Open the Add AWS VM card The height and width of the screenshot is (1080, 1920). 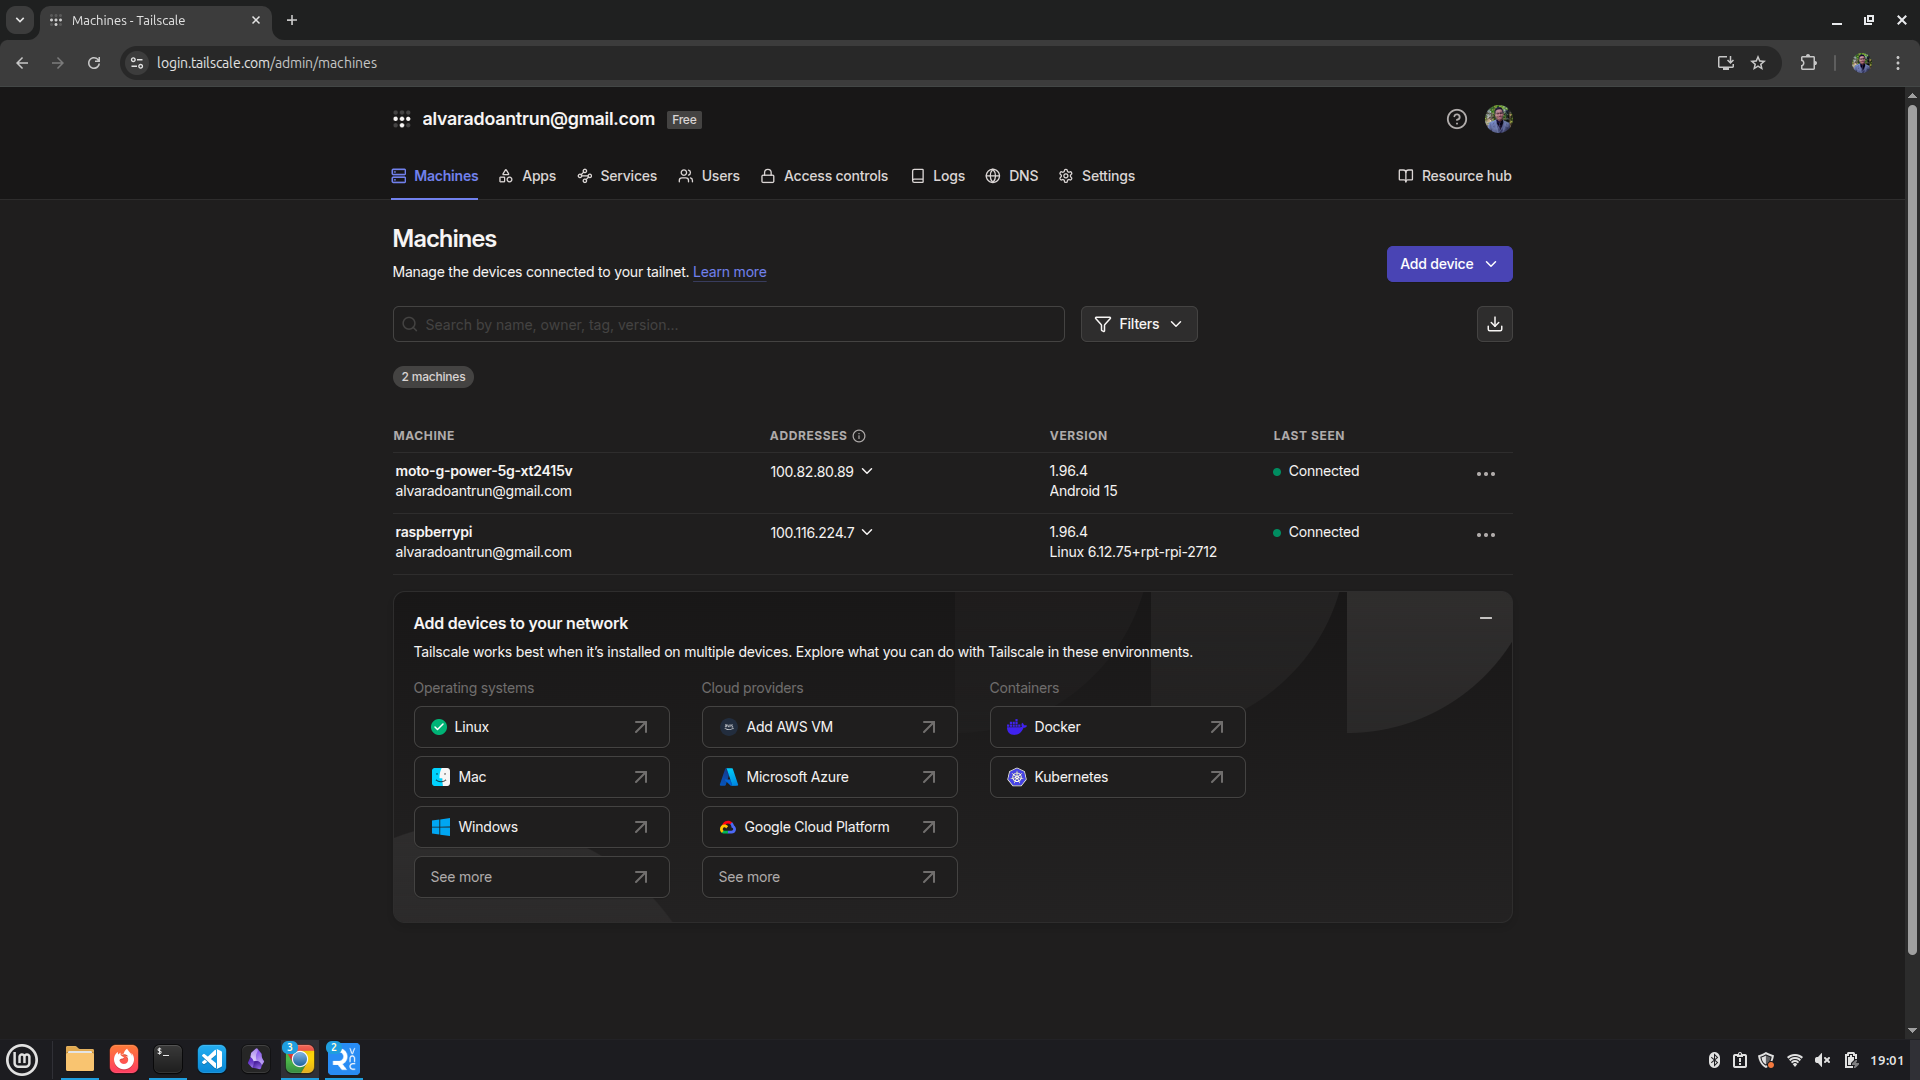tap(829, 727)
